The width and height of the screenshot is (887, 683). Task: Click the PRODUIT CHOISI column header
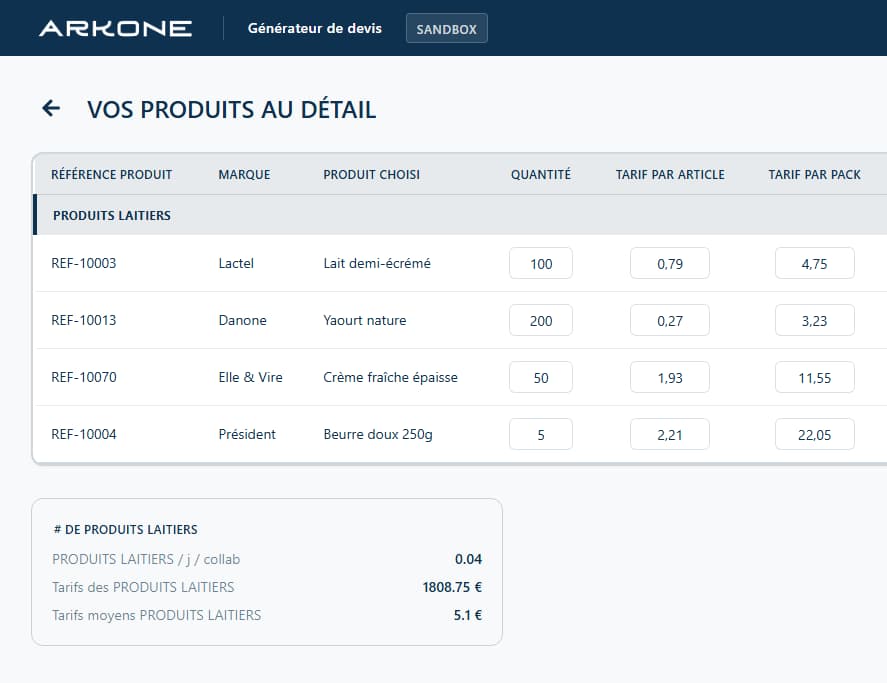[x=372, y=174]
